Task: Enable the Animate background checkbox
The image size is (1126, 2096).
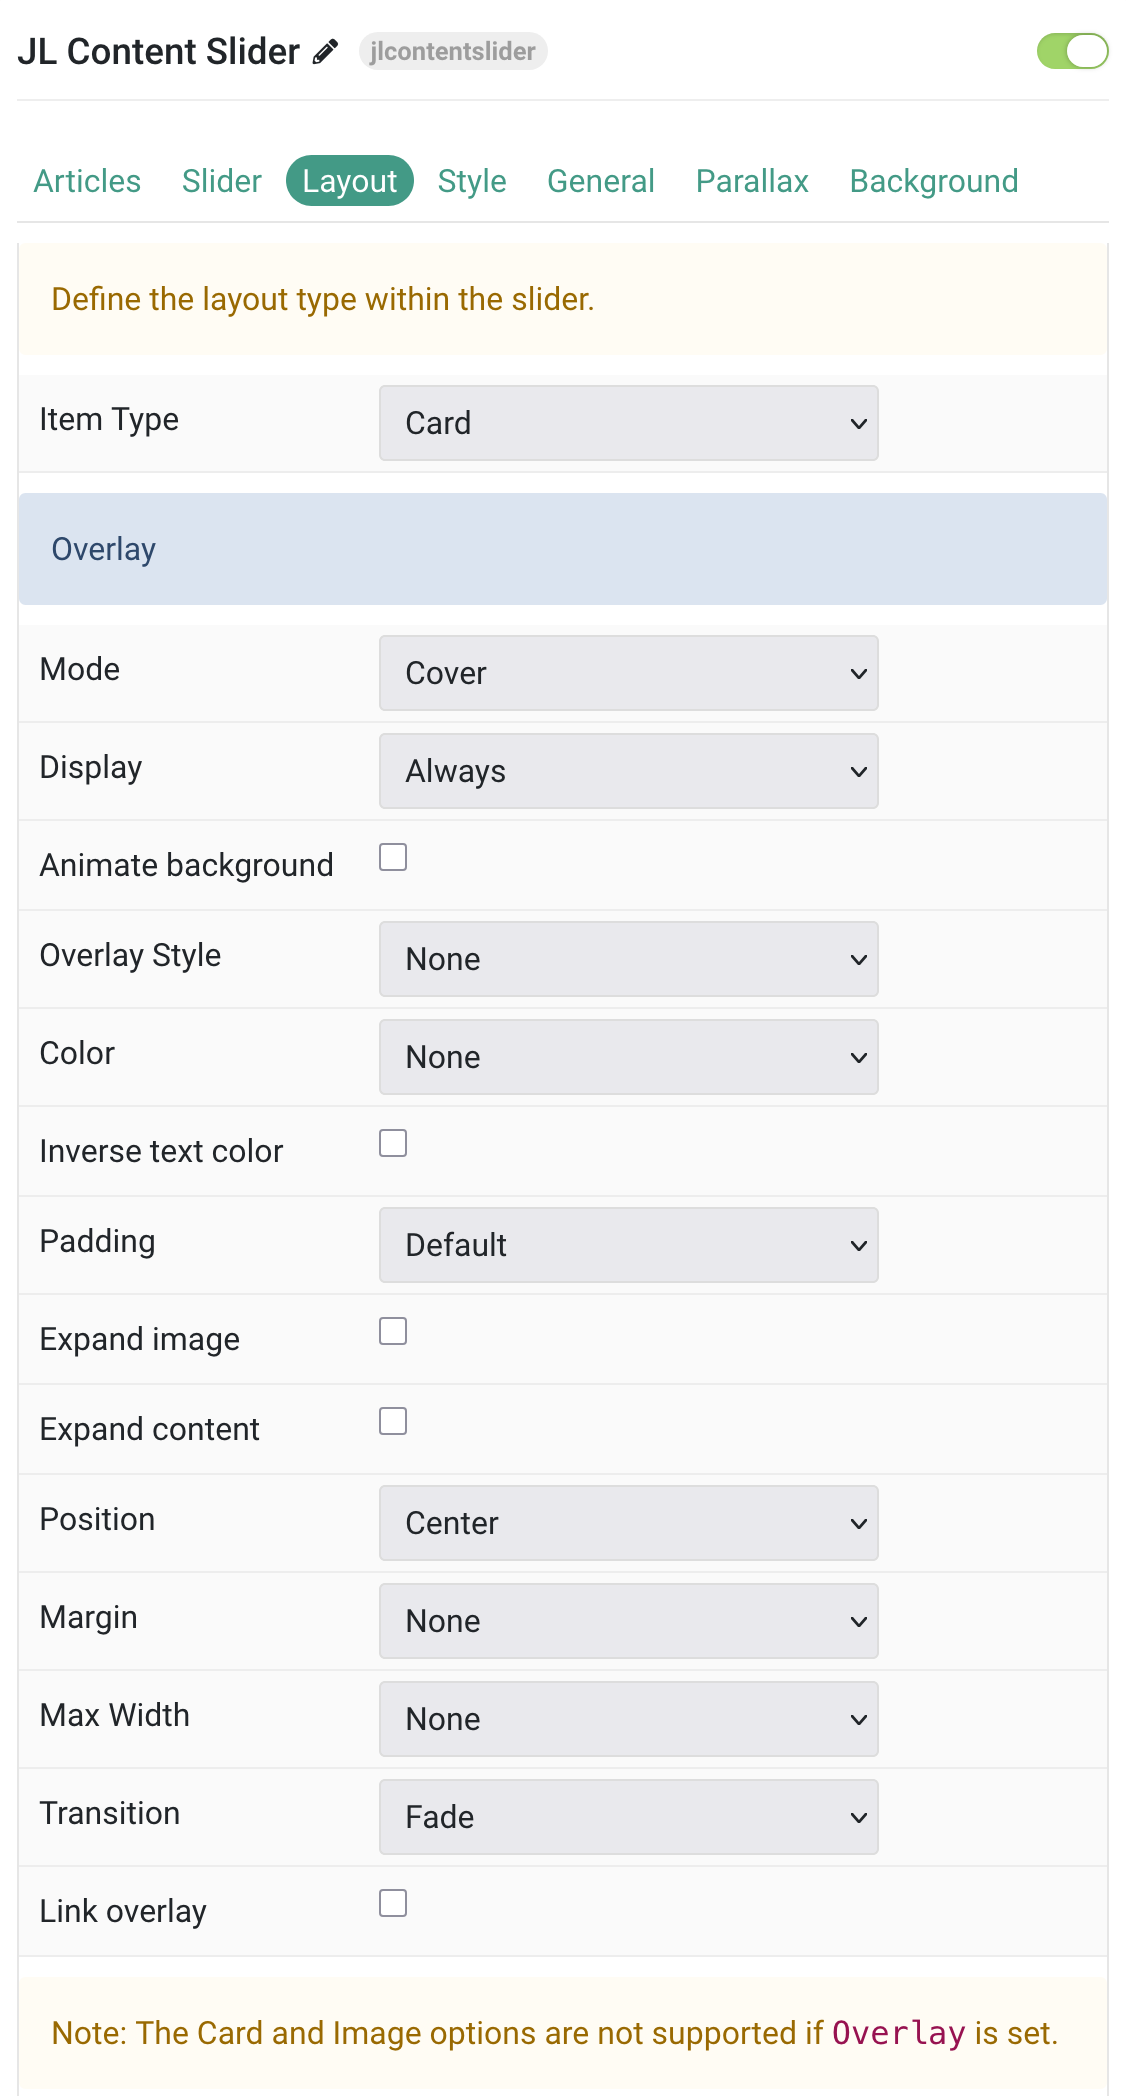Action: [x=393, y=857]
